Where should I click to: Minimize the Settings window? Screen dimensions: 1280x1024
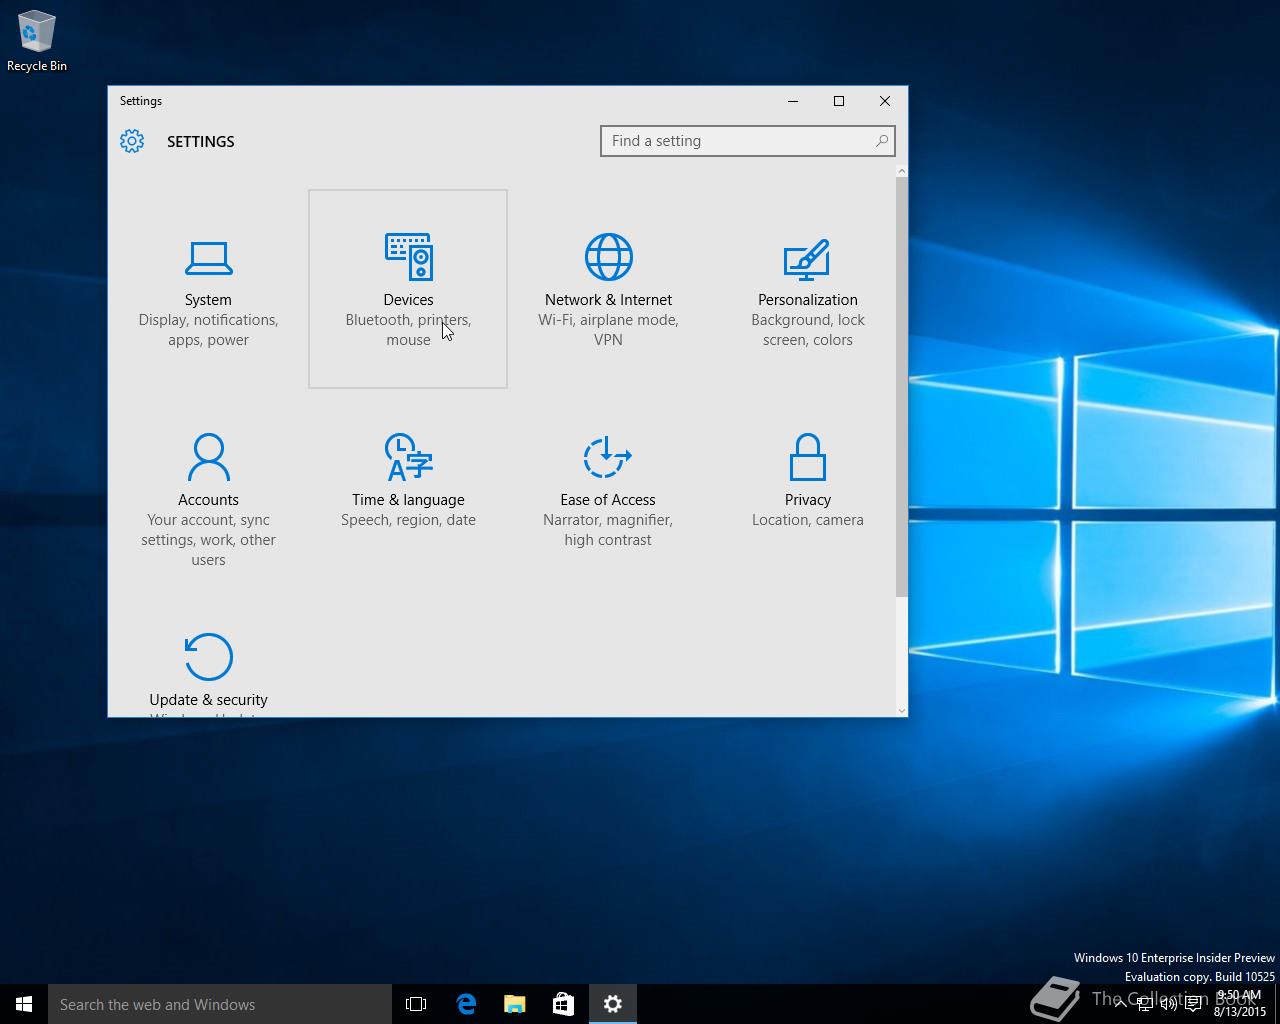point(793,101)
